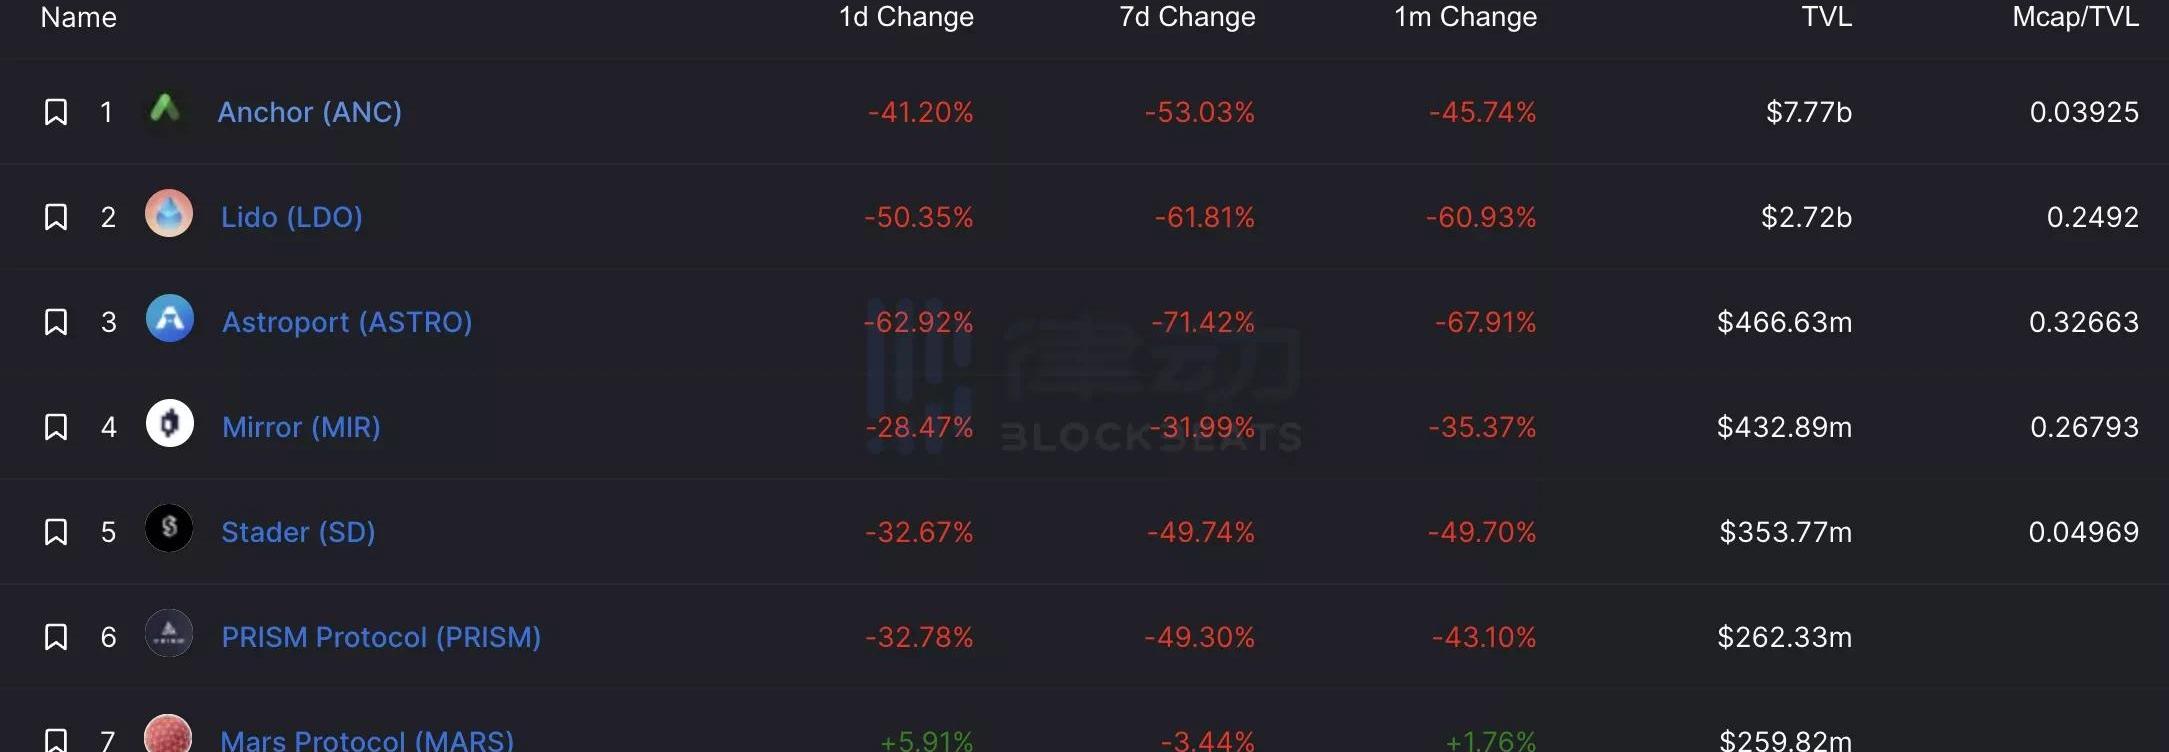Click the Lido droplet logo icon
The image size is (2169, 752).
point(169,214)
